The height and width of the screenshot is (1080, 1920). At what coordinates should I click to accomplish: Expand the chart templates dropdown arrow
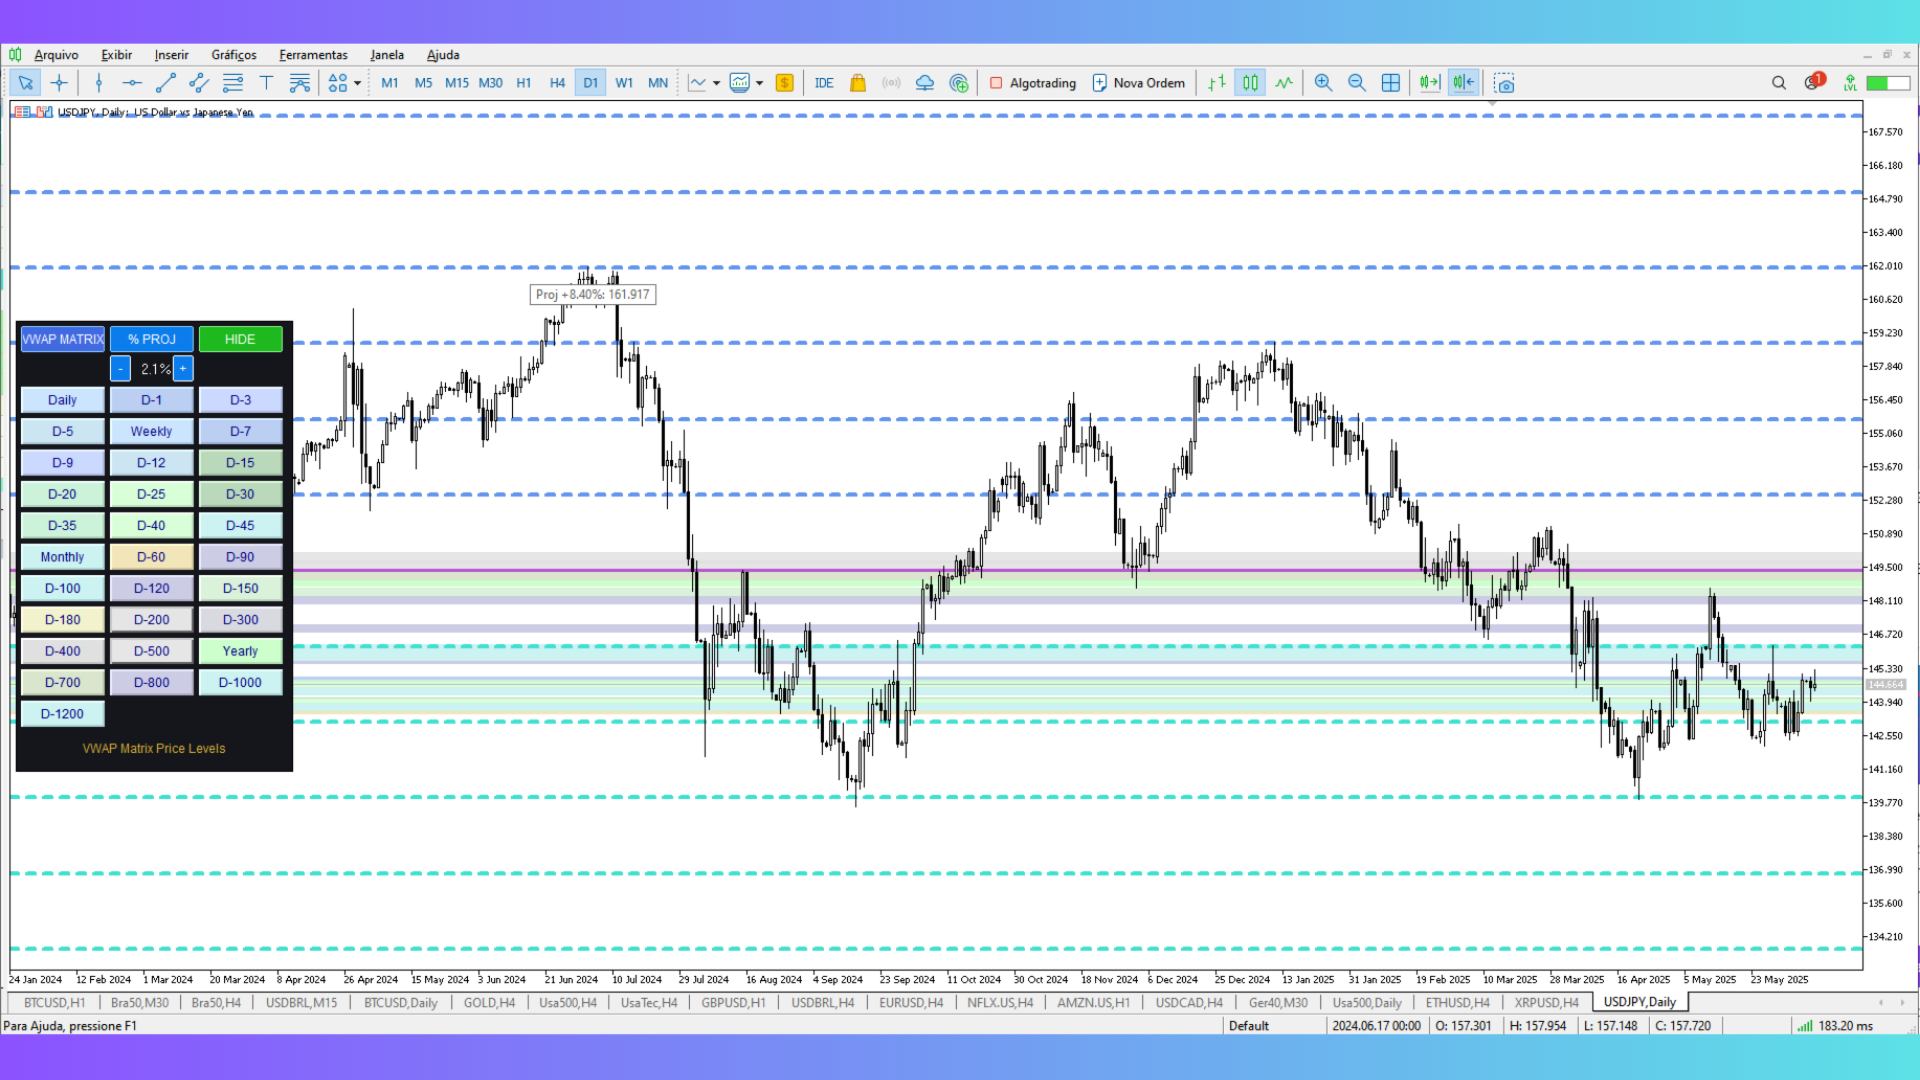pyautogui.click(x=760, y=83)
